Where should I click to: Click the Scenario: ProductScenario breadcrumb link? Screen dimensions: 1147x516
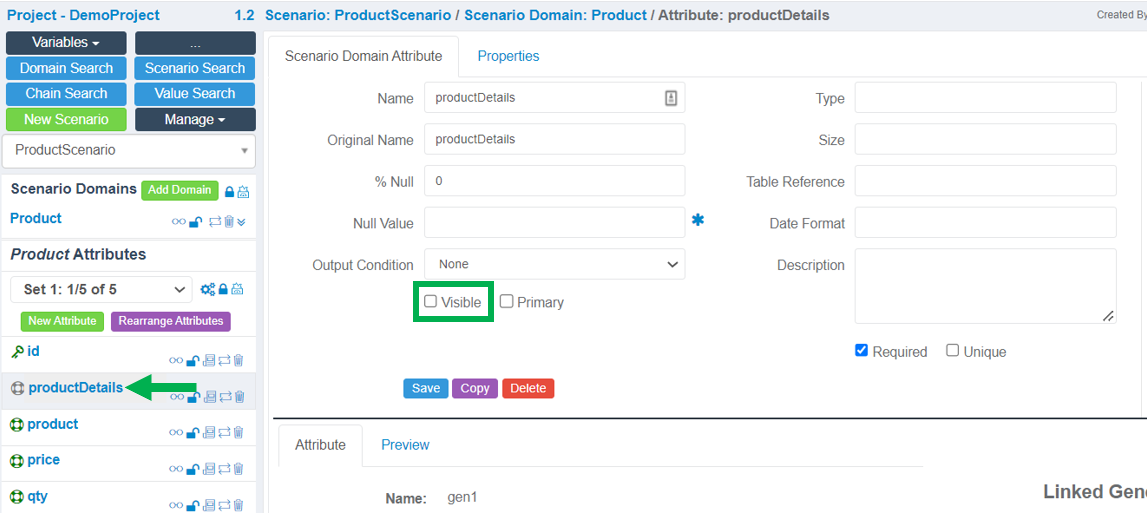pyautogui.click(x=358, y=15)
